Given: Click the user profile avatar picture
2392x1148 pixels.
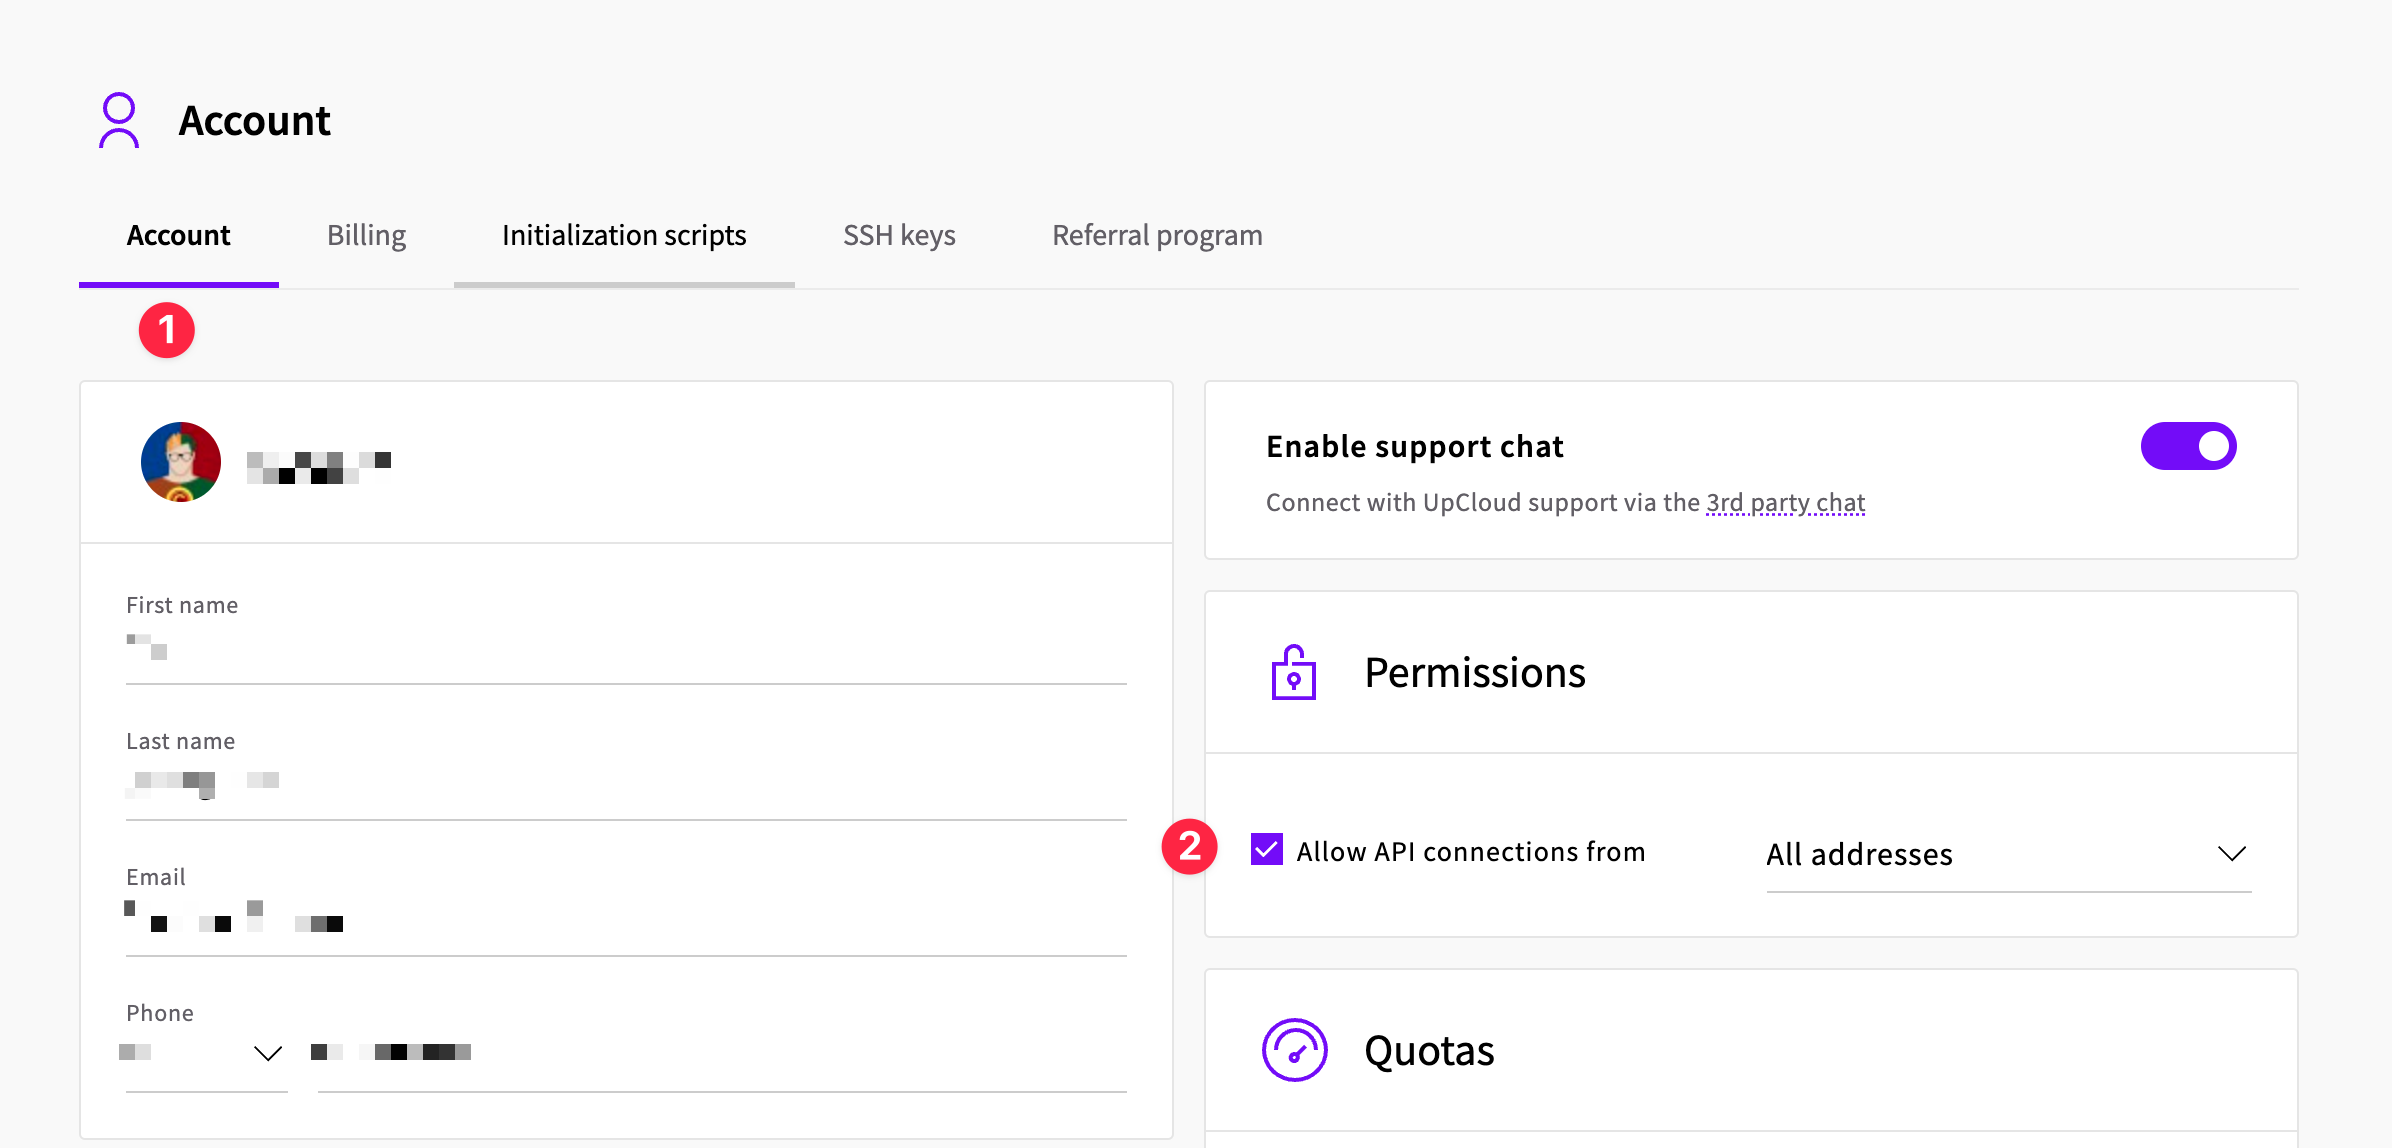Looking at the screenshot, I should tap(181, 462).
